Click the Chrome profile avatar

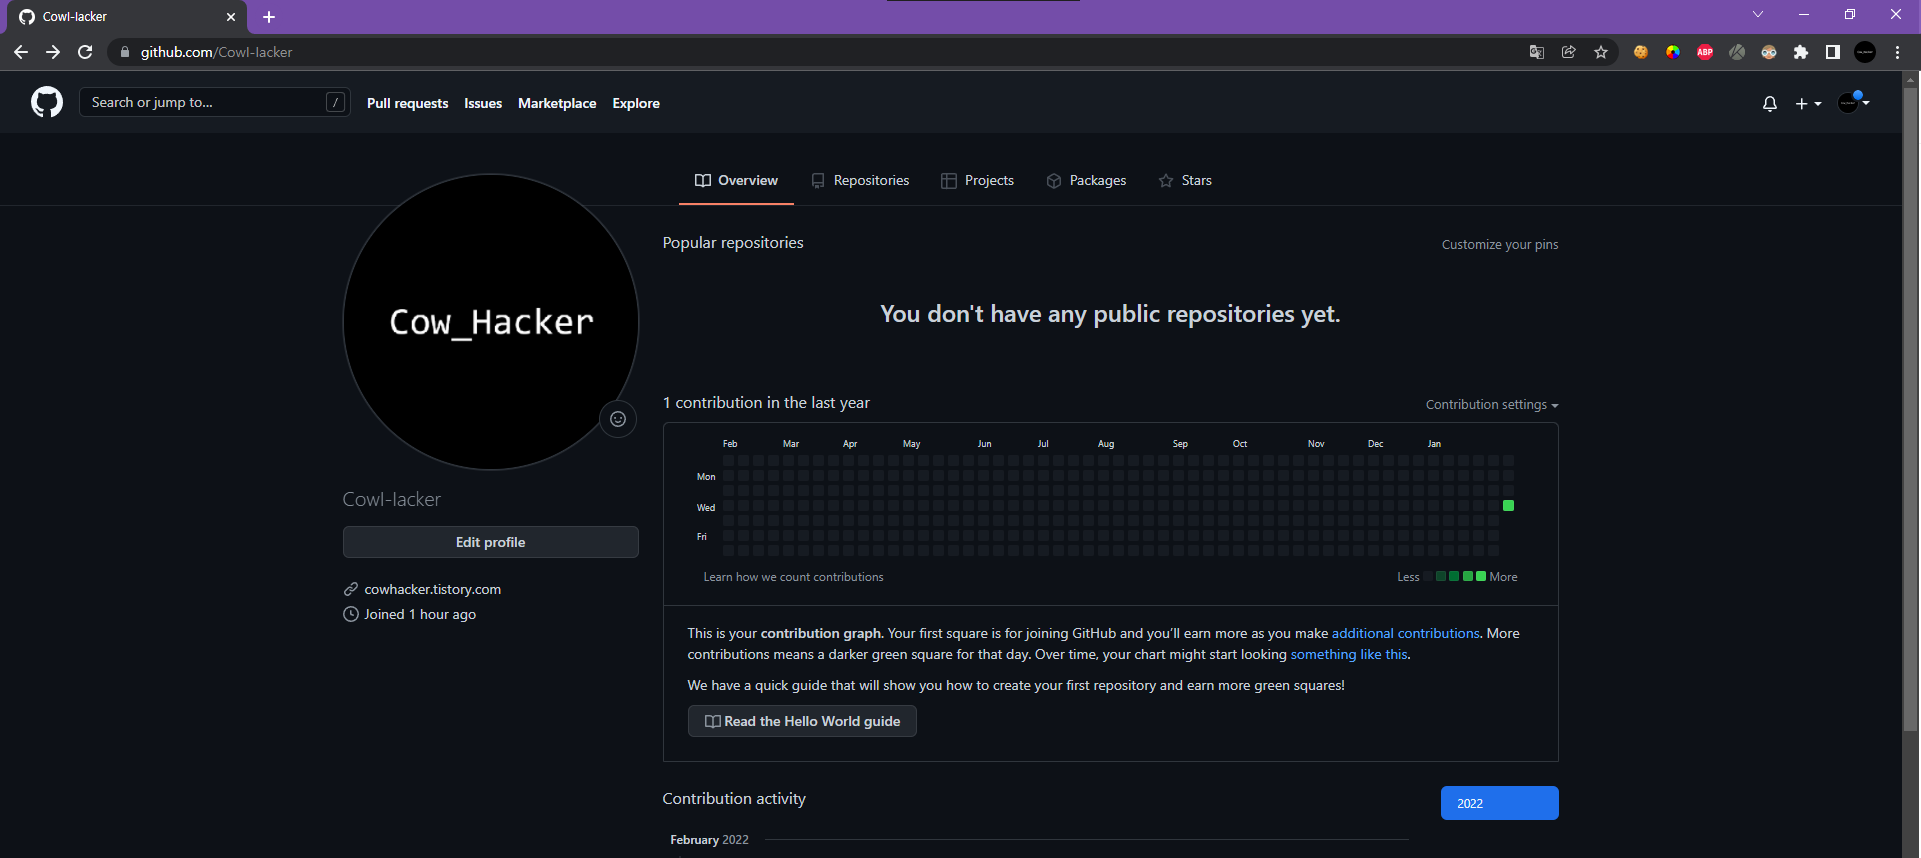click(1865, 52)
